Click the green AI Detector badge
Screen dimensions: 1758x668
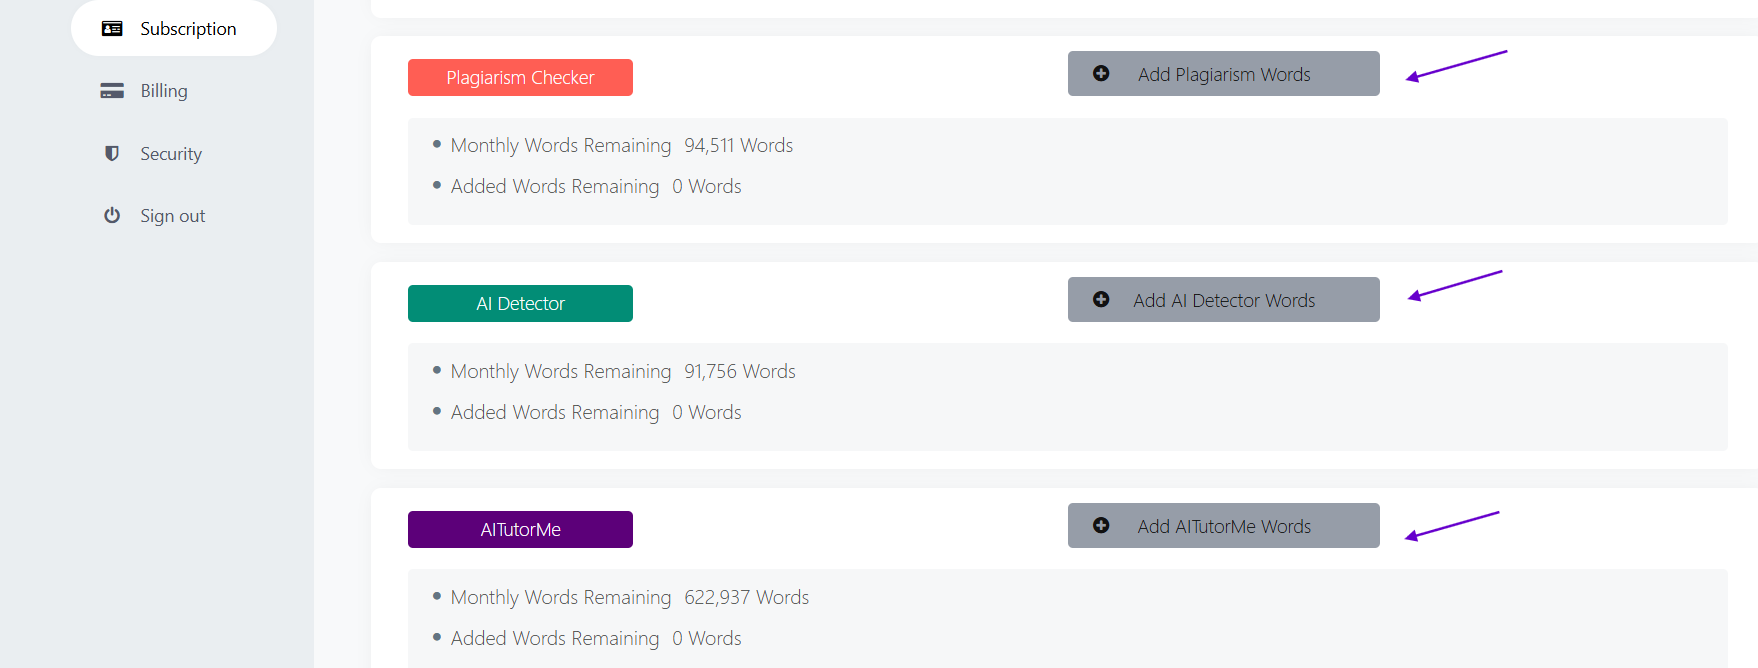point(520,304)
